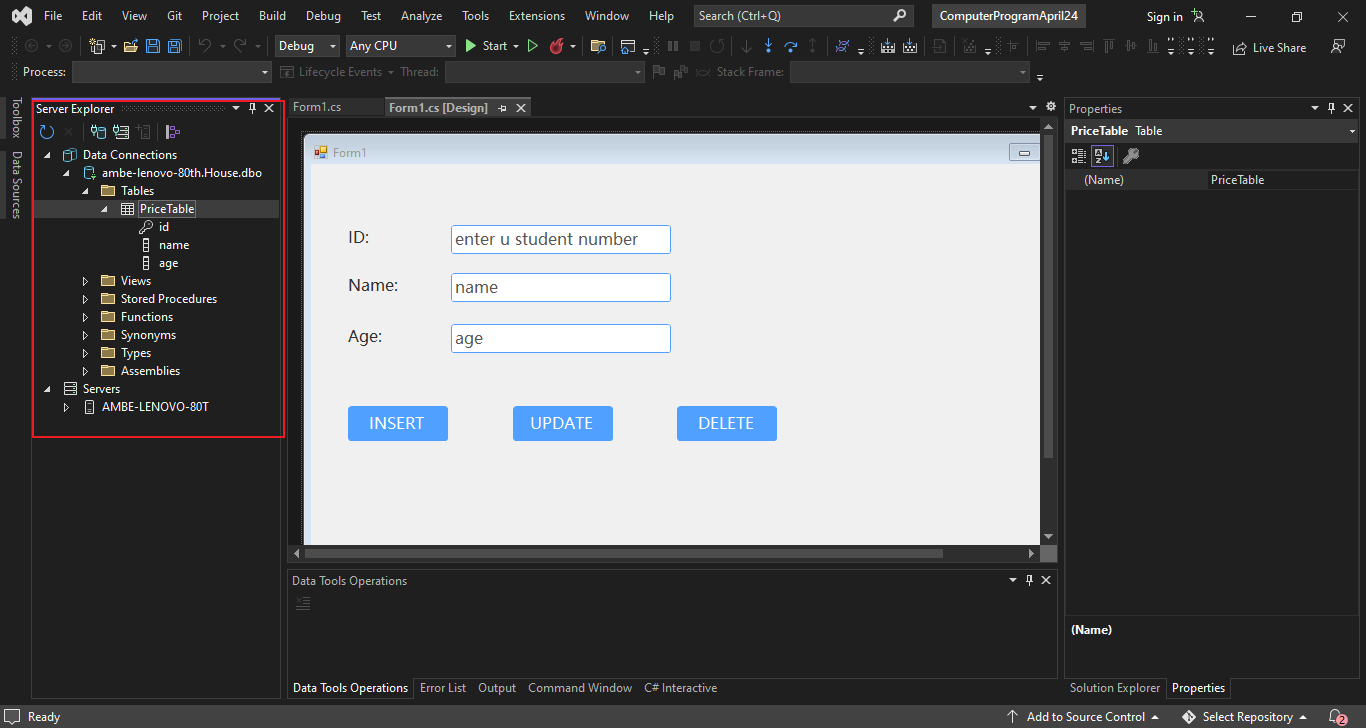Open the Process combo box
Viewport: 1366px width, 728px height.
172,72
